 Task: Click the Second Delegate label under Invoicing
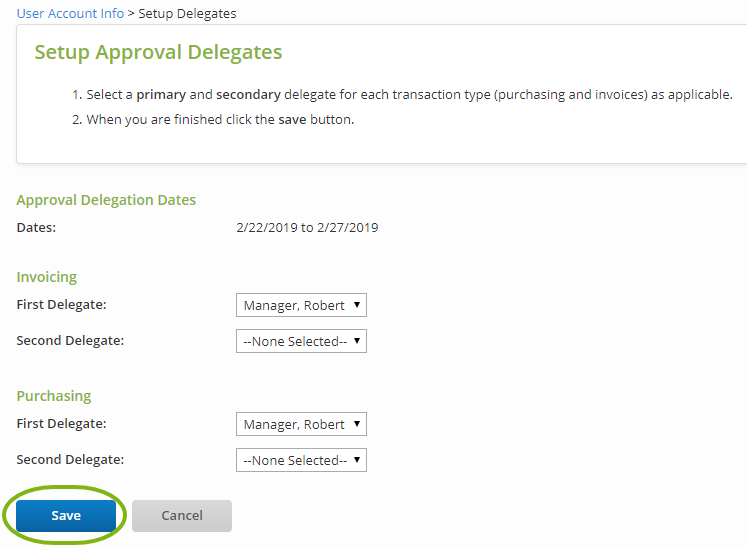pyautogui.click(x=70, y=340)
